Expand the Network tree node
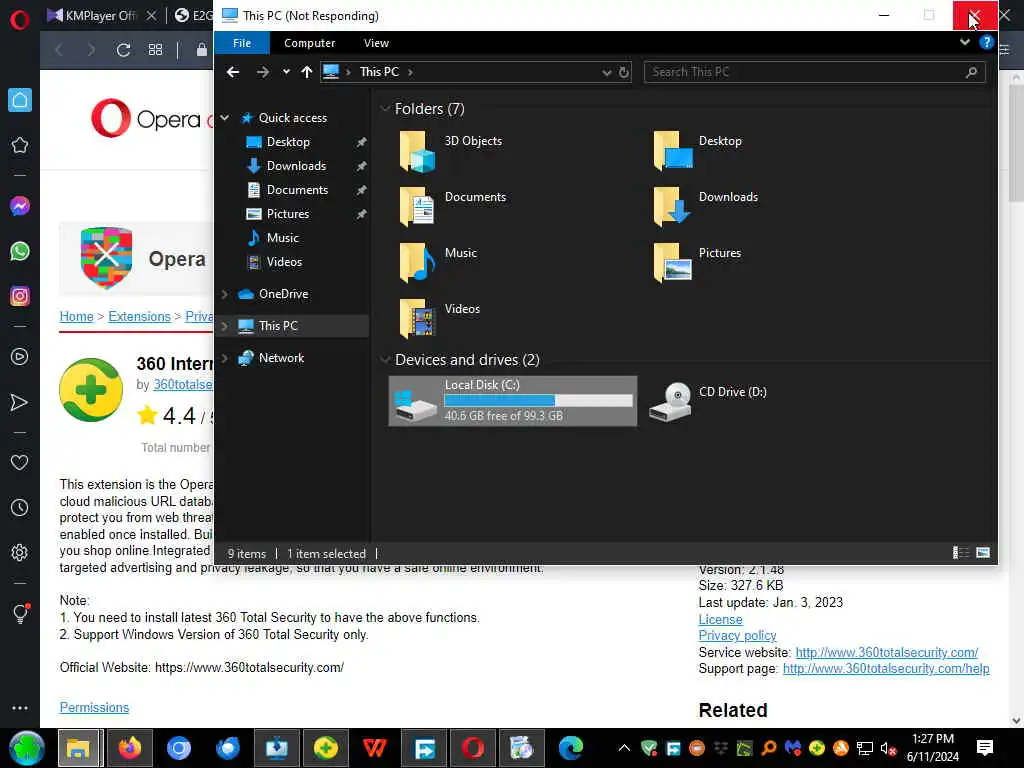The image size is (1024, 768). (225, 358)
